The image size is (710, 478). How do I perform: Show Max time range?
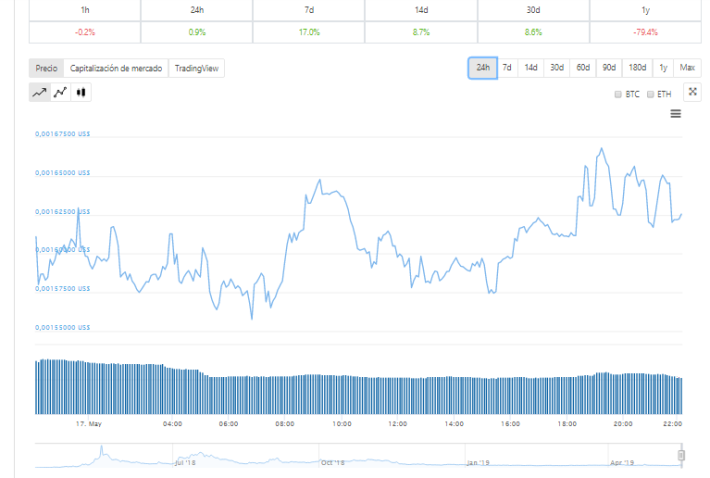[x=687, y=68]
